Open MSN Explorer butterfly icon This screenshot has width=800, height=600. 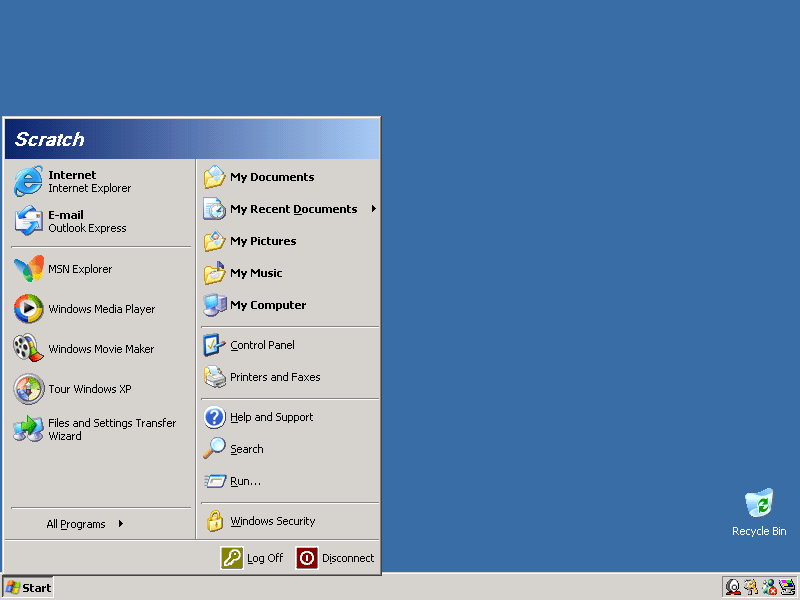pyautogui.click(x=28, y=269)
